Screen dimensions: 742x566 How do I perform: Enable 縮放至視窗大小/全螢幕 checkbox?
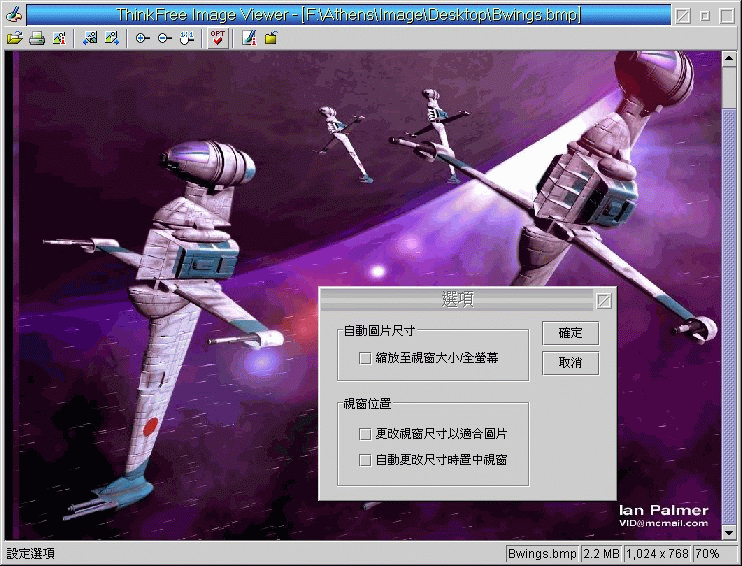click(x=365, y=358)
